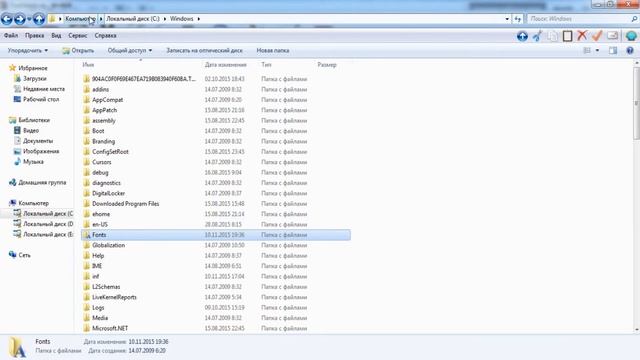
Task: Sort by the Дата изменения column header
Action: (226, 64)
